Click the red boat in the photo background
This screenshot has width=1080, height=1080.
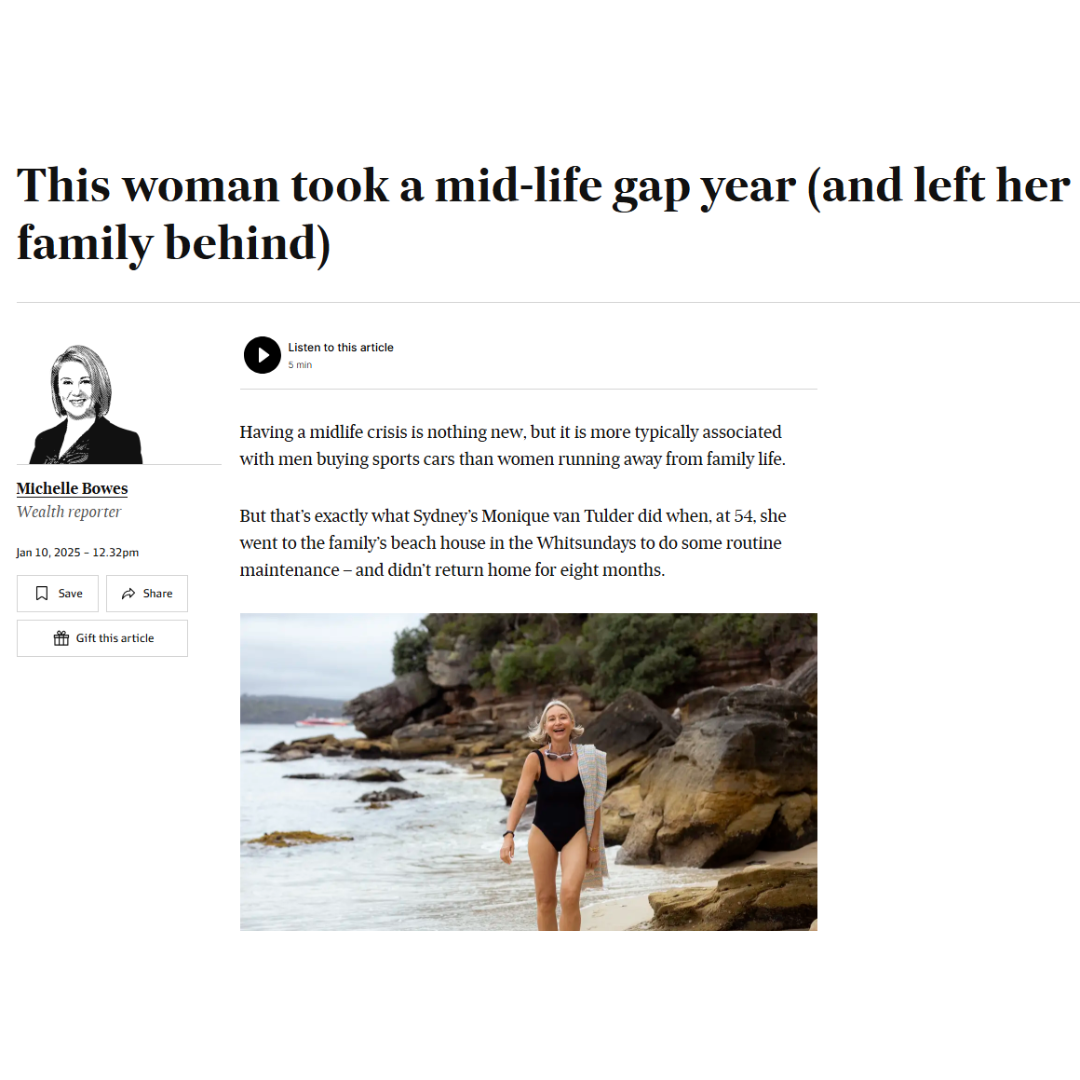(x=322, y=720)
